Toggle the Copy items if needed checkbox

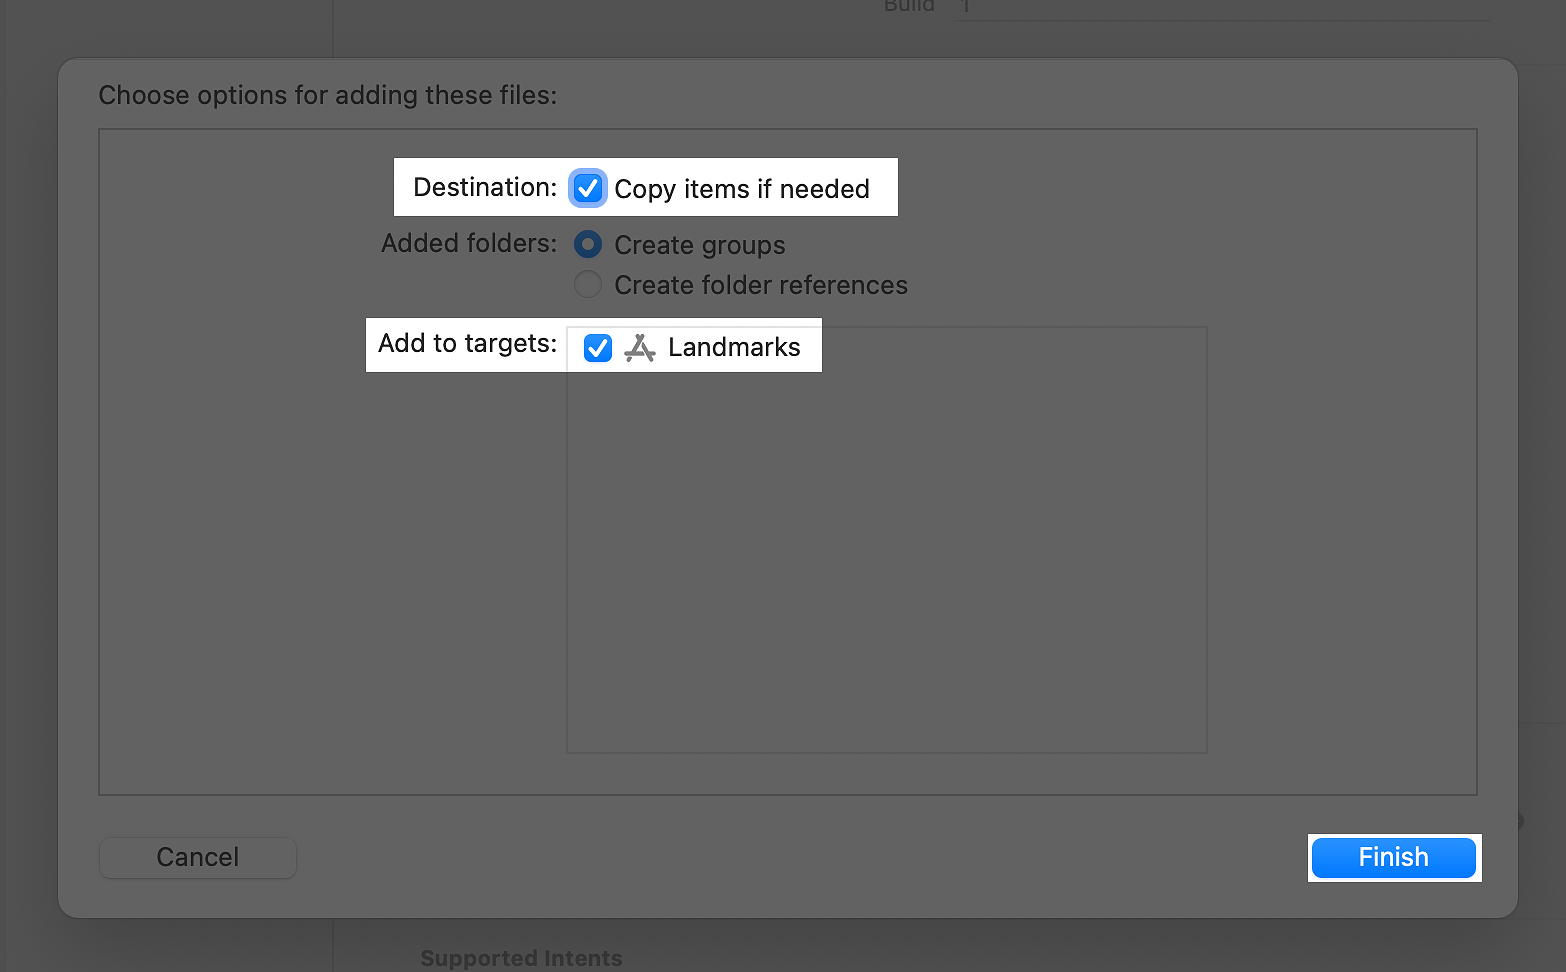[588, 188]
